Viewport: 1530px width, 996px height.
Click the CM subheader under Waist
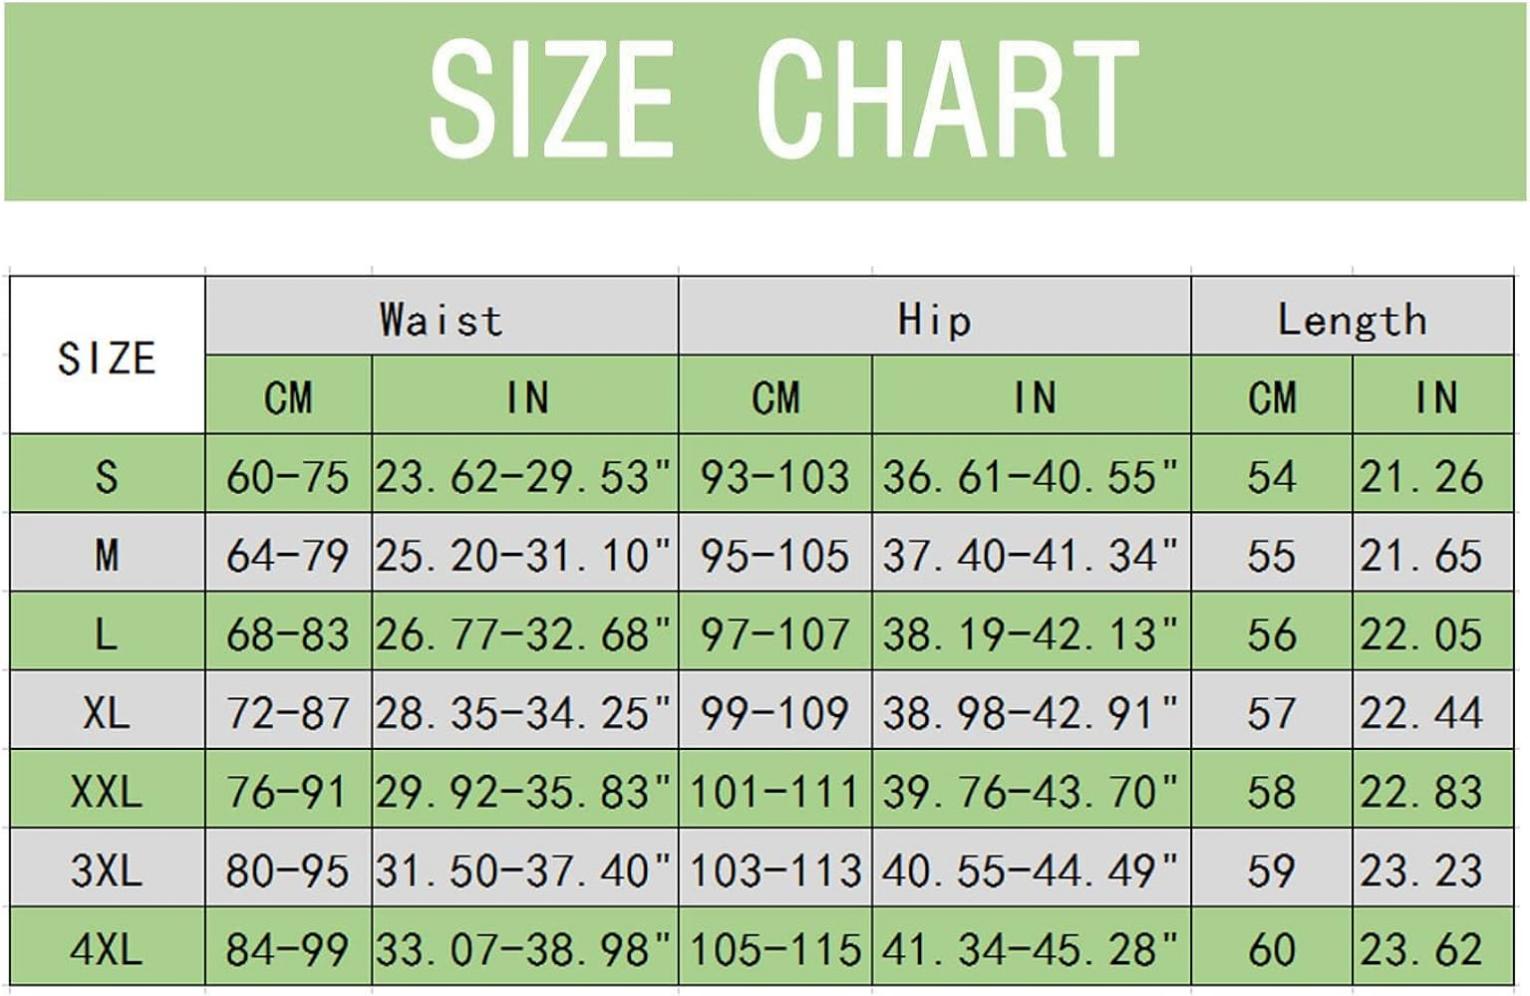pyautogui.click(x=288, y=395)
